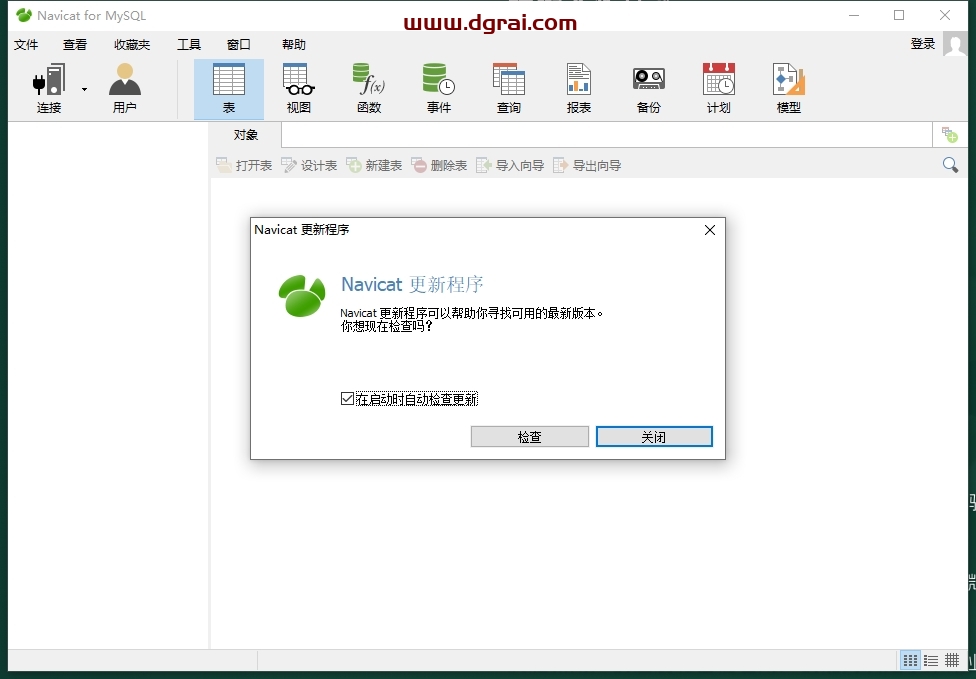Click 打开表 open table button
The image size is (976, 679).
point(244,165)
